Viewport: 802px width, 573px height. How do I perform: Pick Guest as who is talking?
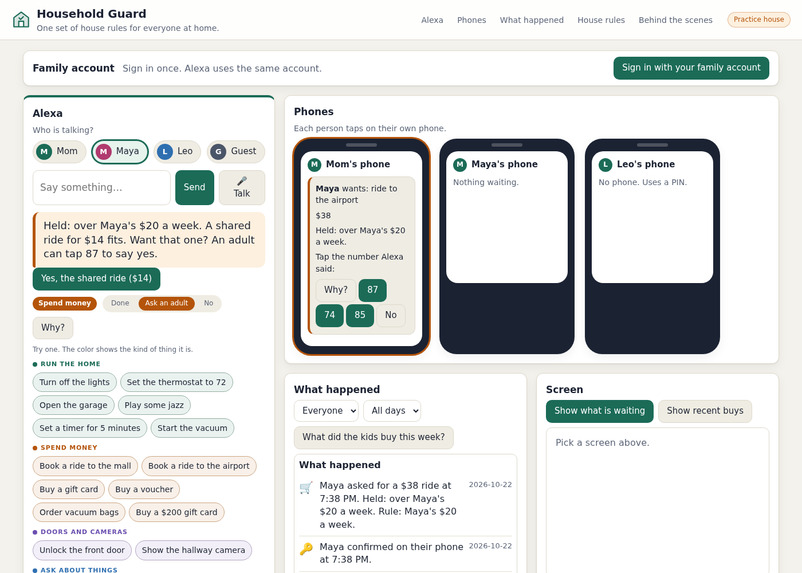click(236, 151)
